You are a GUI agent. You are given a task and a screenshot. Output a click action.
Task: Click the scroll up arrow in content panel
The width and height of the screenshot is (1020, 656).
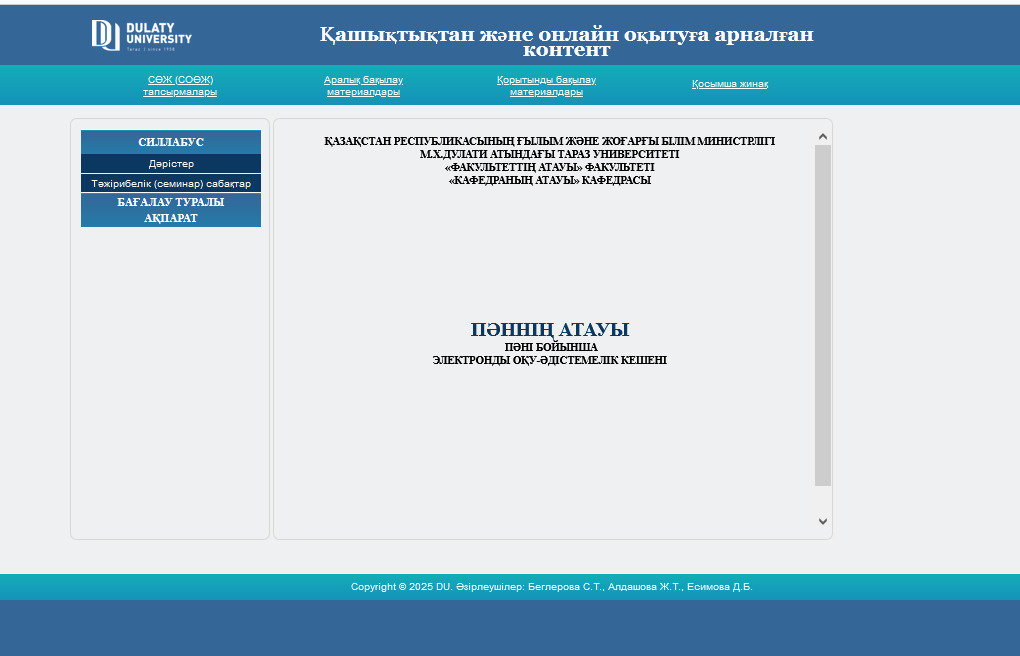pos(823,136)
